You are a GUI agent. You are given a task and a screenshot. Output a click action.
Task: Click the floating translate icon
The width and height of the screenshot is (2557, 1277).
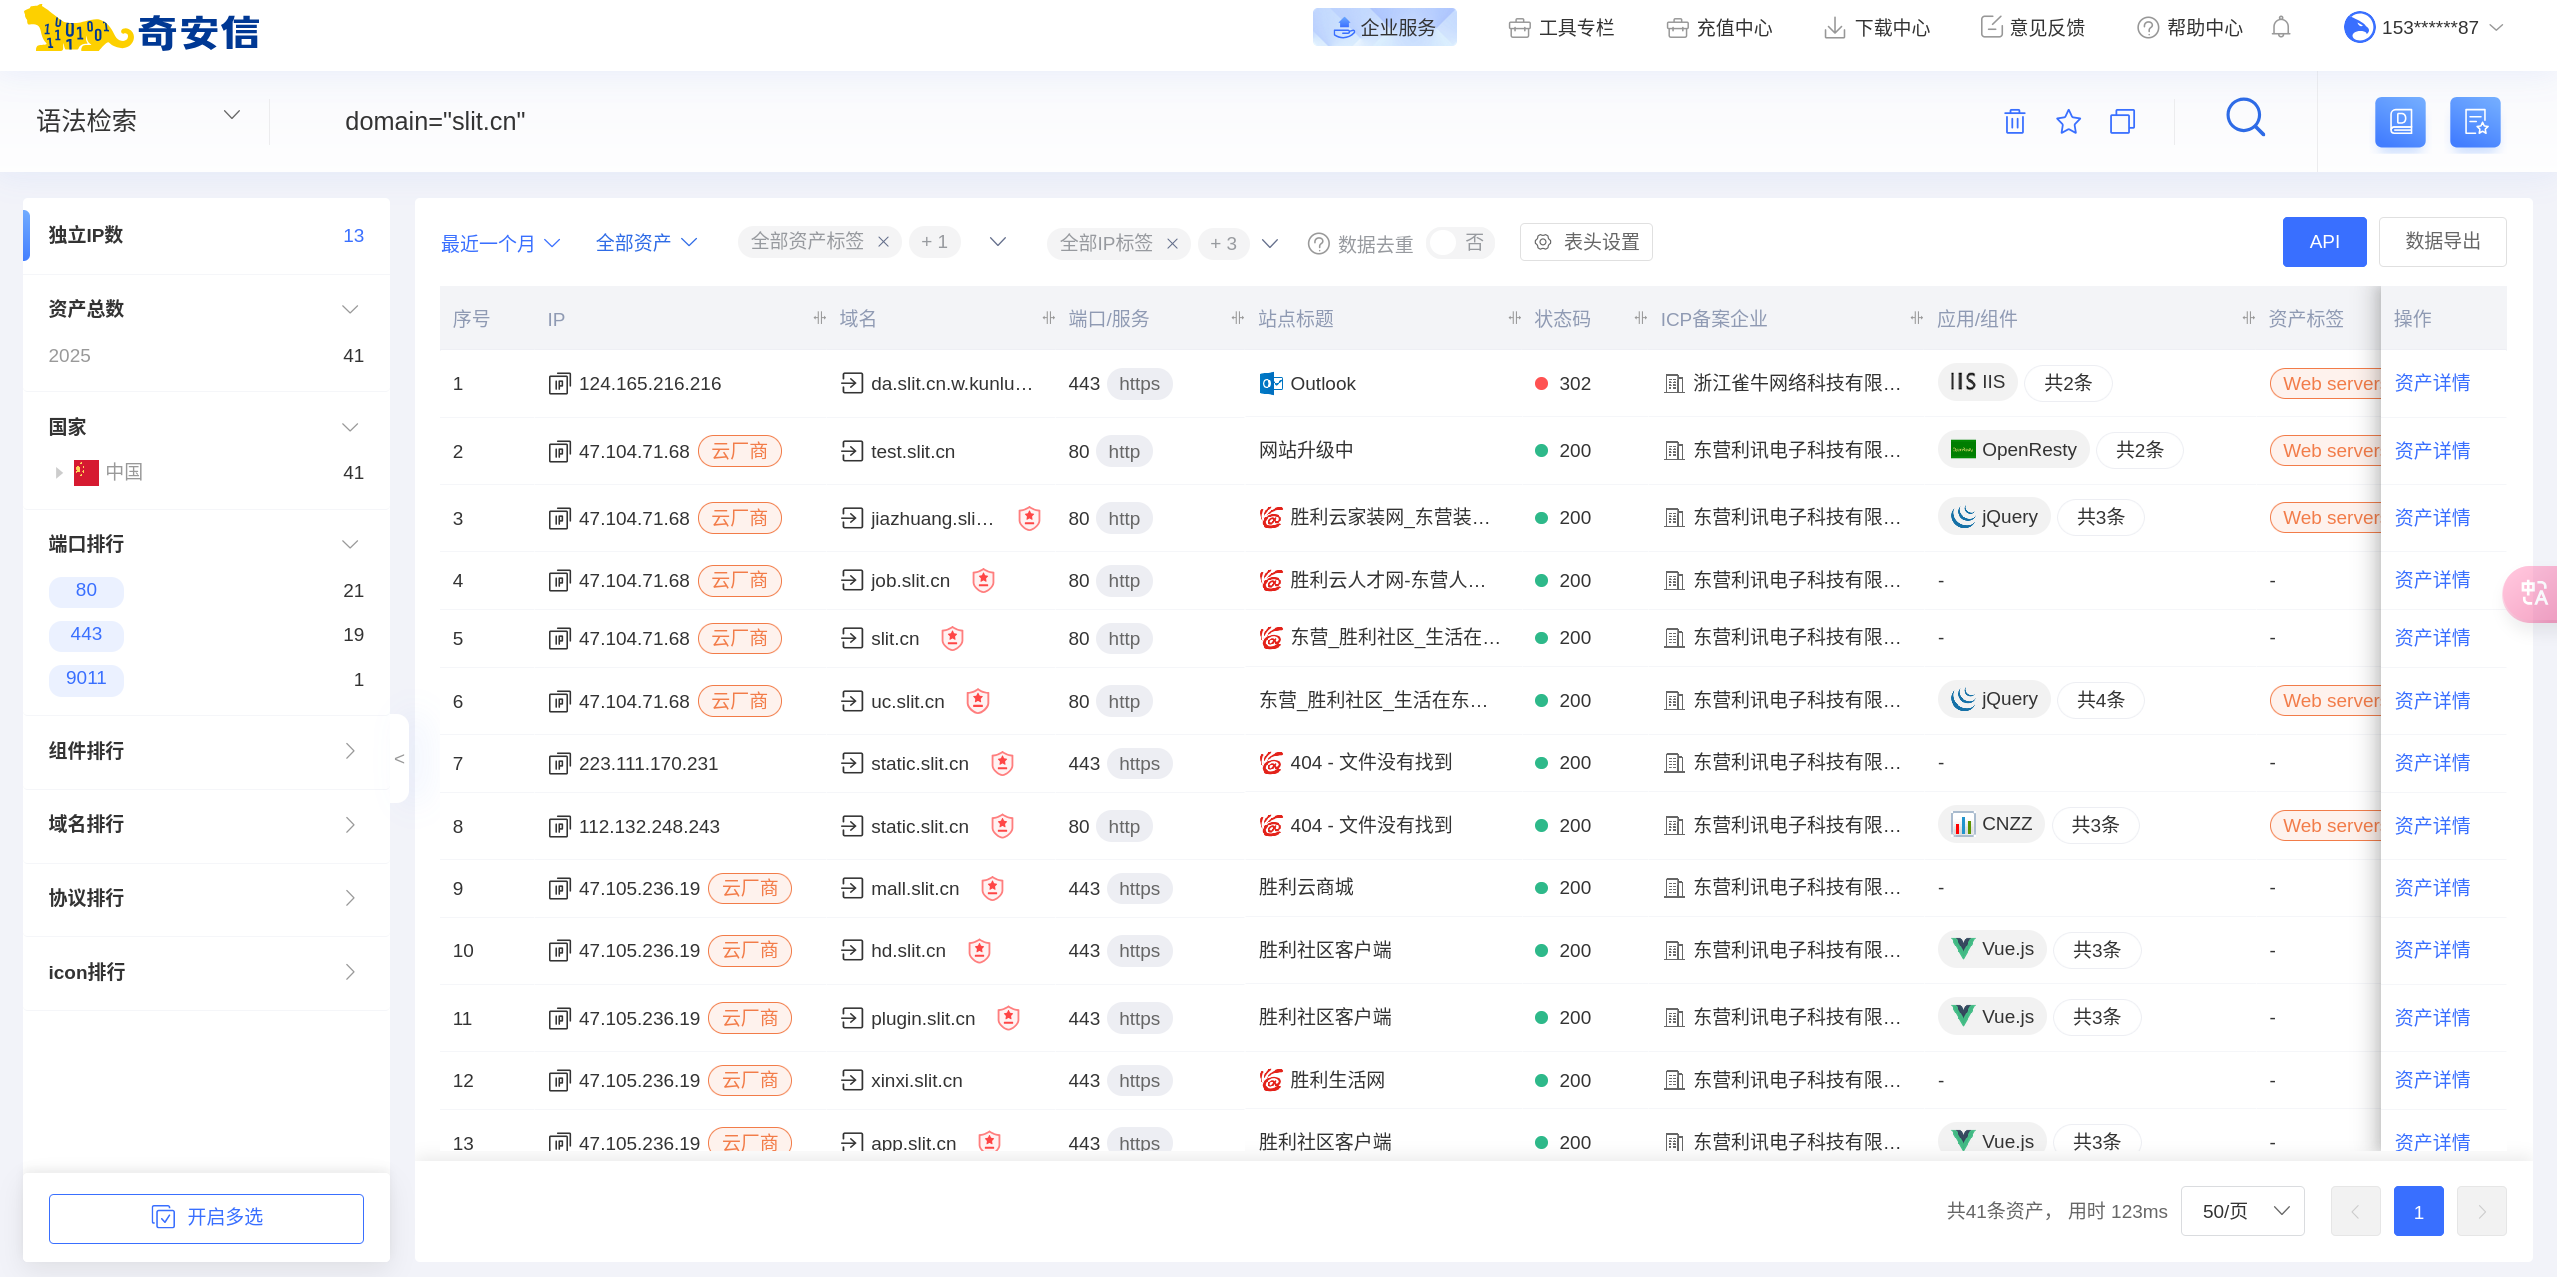[2534, 594]
